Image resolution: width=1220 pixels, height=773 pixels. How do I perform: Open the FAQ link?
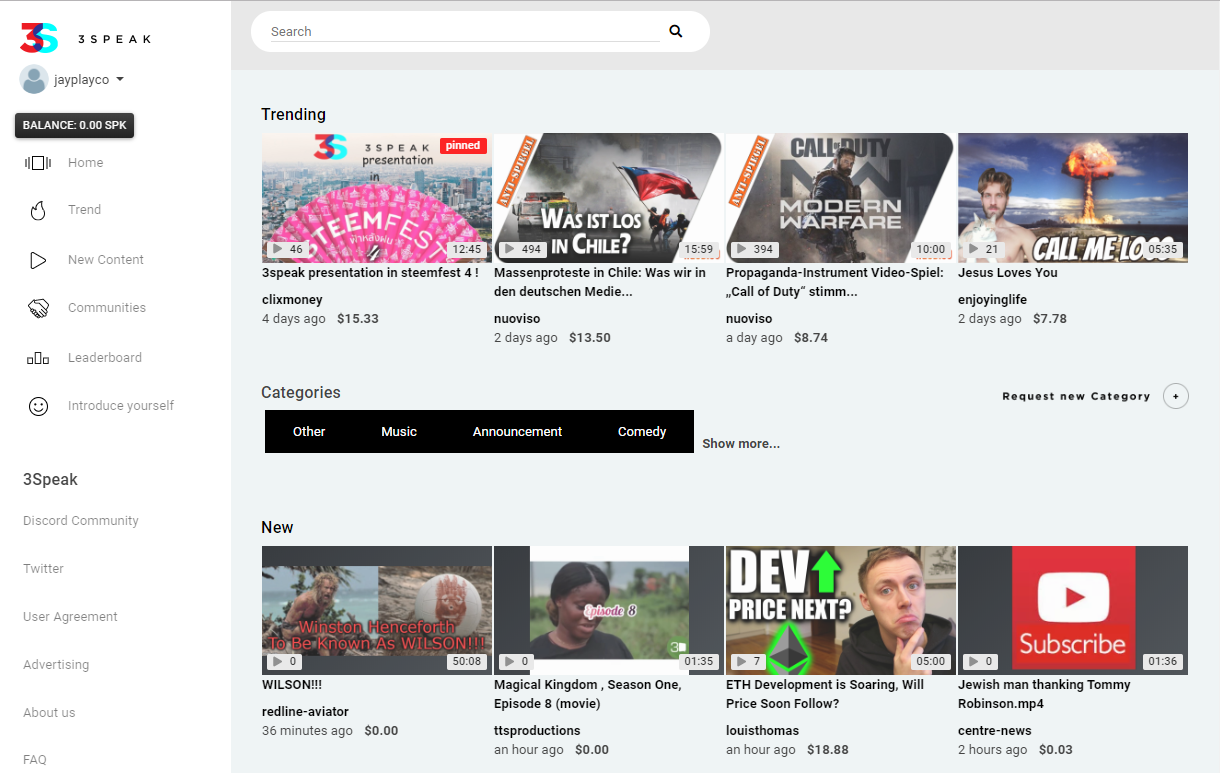[x=35, y=760]
